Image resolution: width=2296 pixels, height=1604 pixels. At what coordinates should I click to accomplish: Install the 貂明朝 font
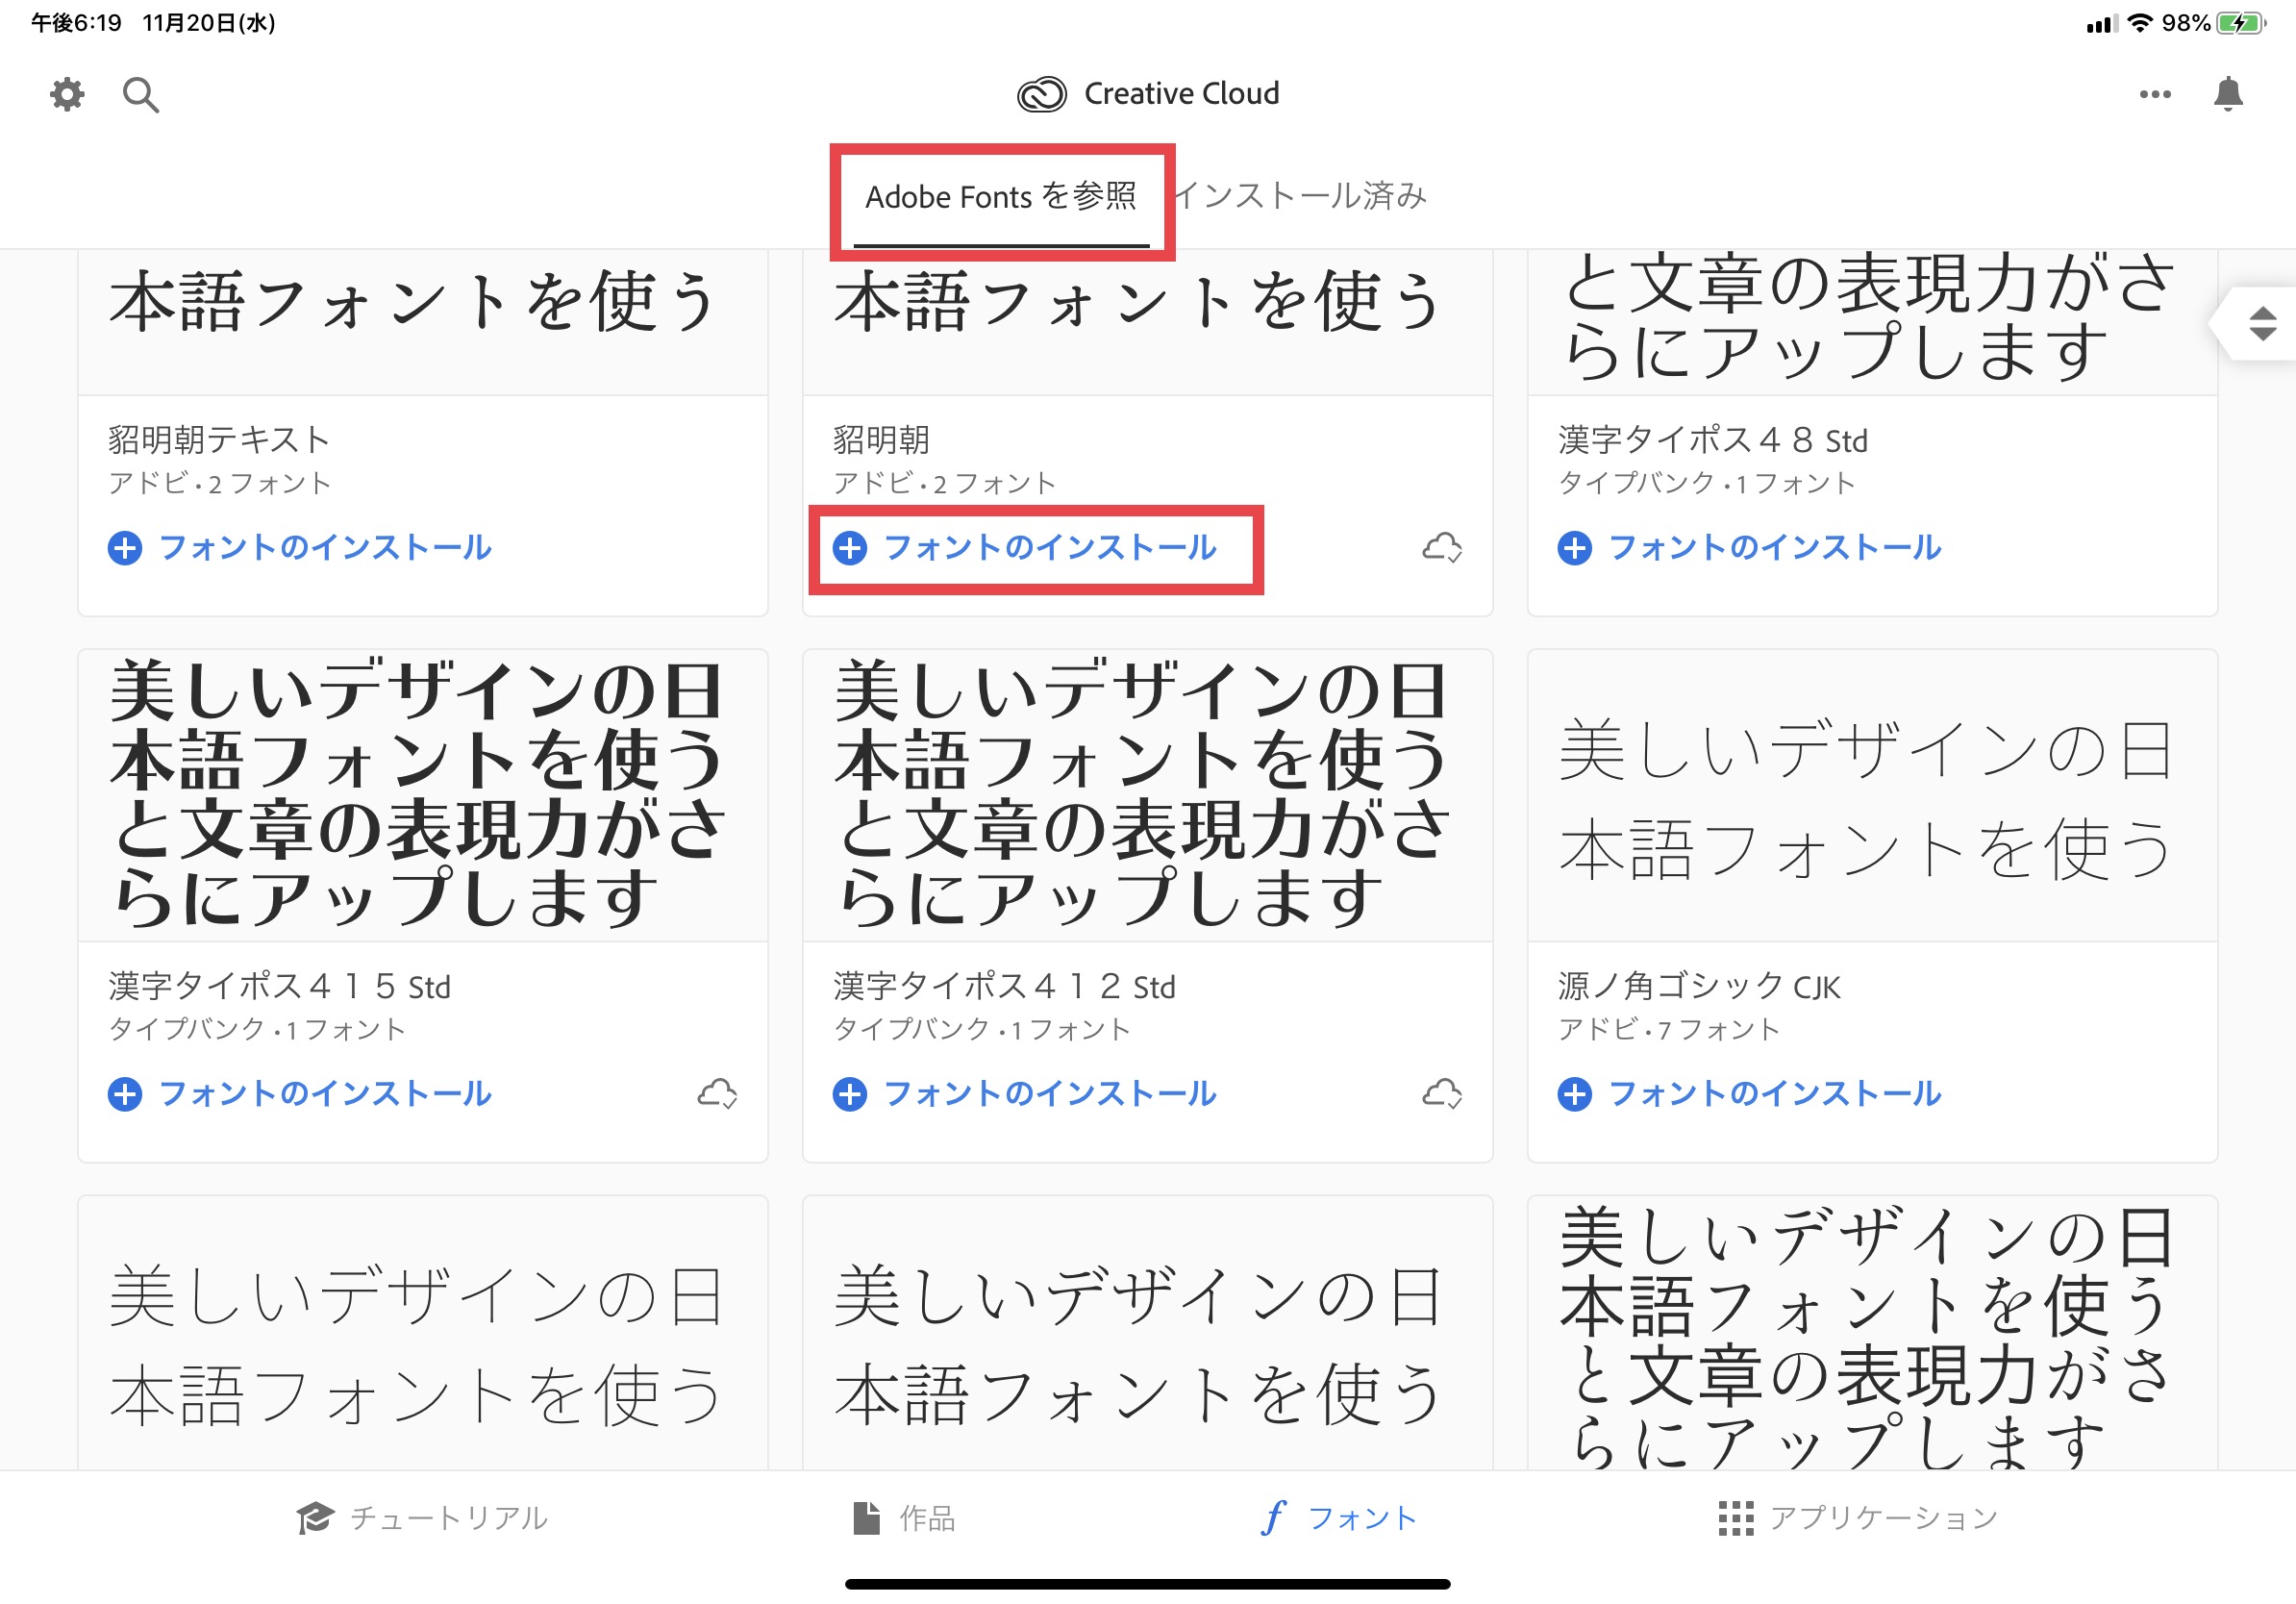point(1025,548)
